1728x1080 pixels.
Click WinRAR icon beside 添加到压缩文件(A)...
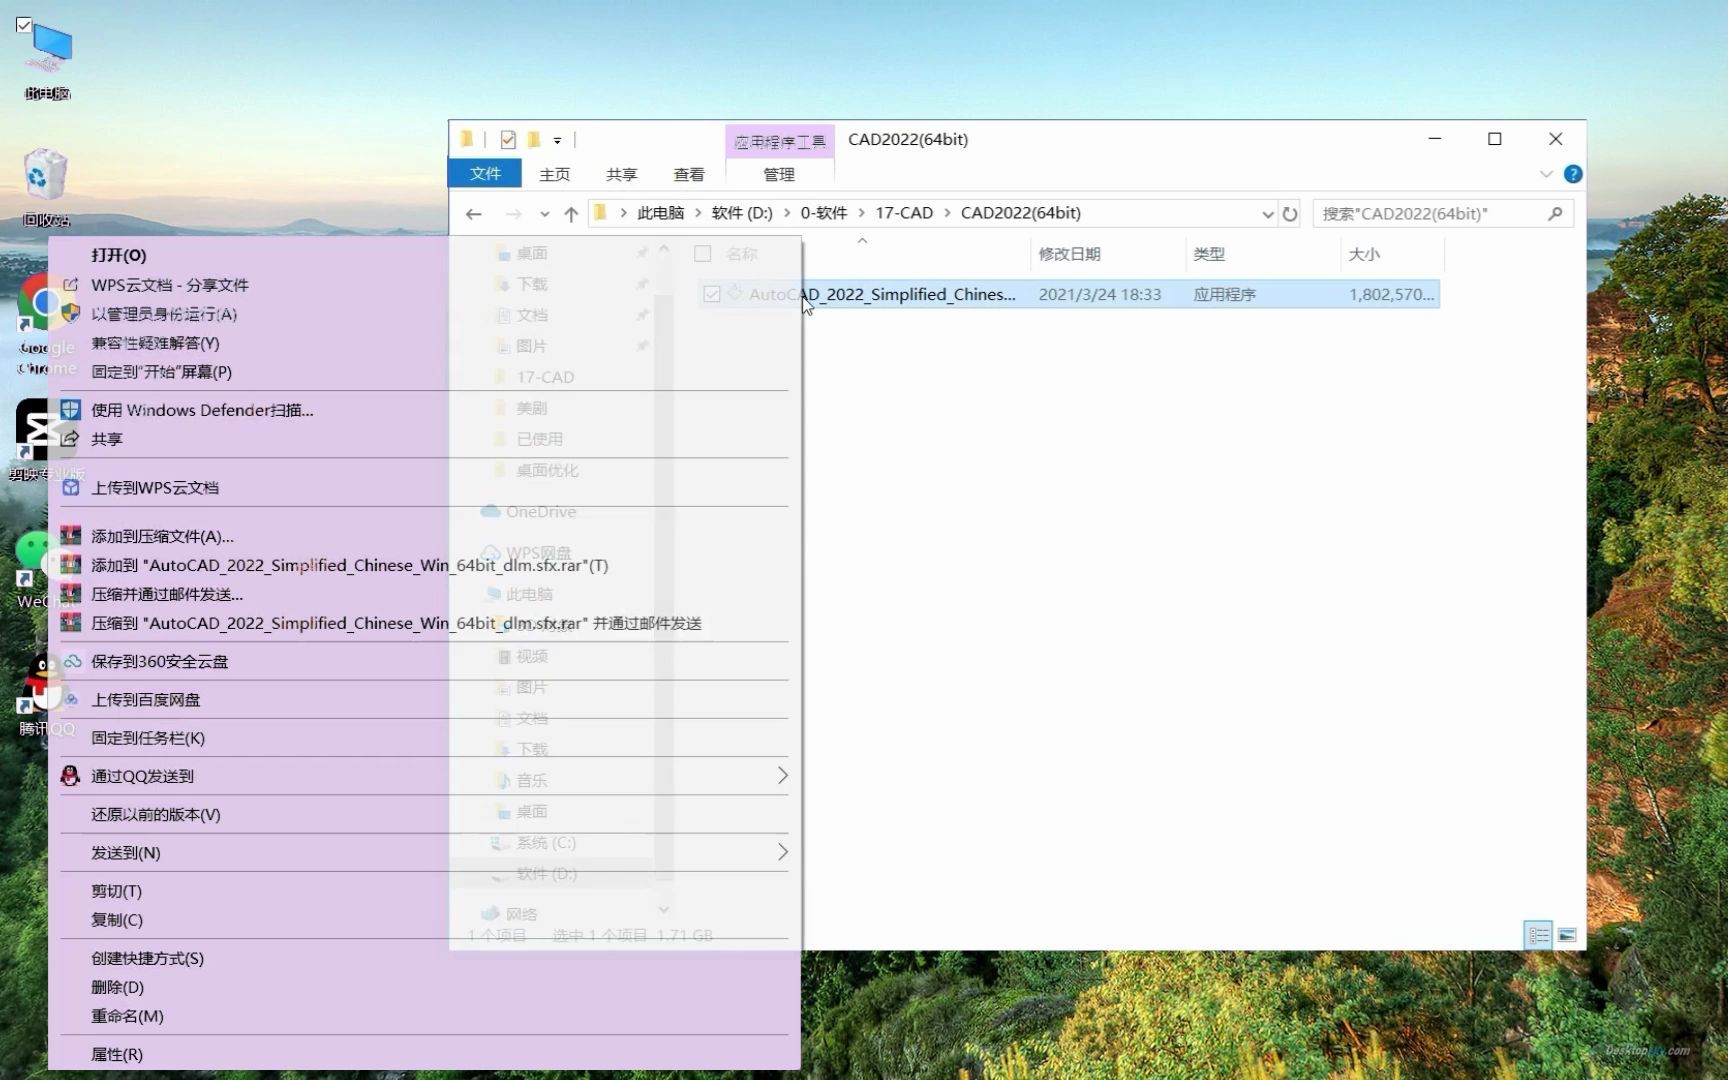70,535
